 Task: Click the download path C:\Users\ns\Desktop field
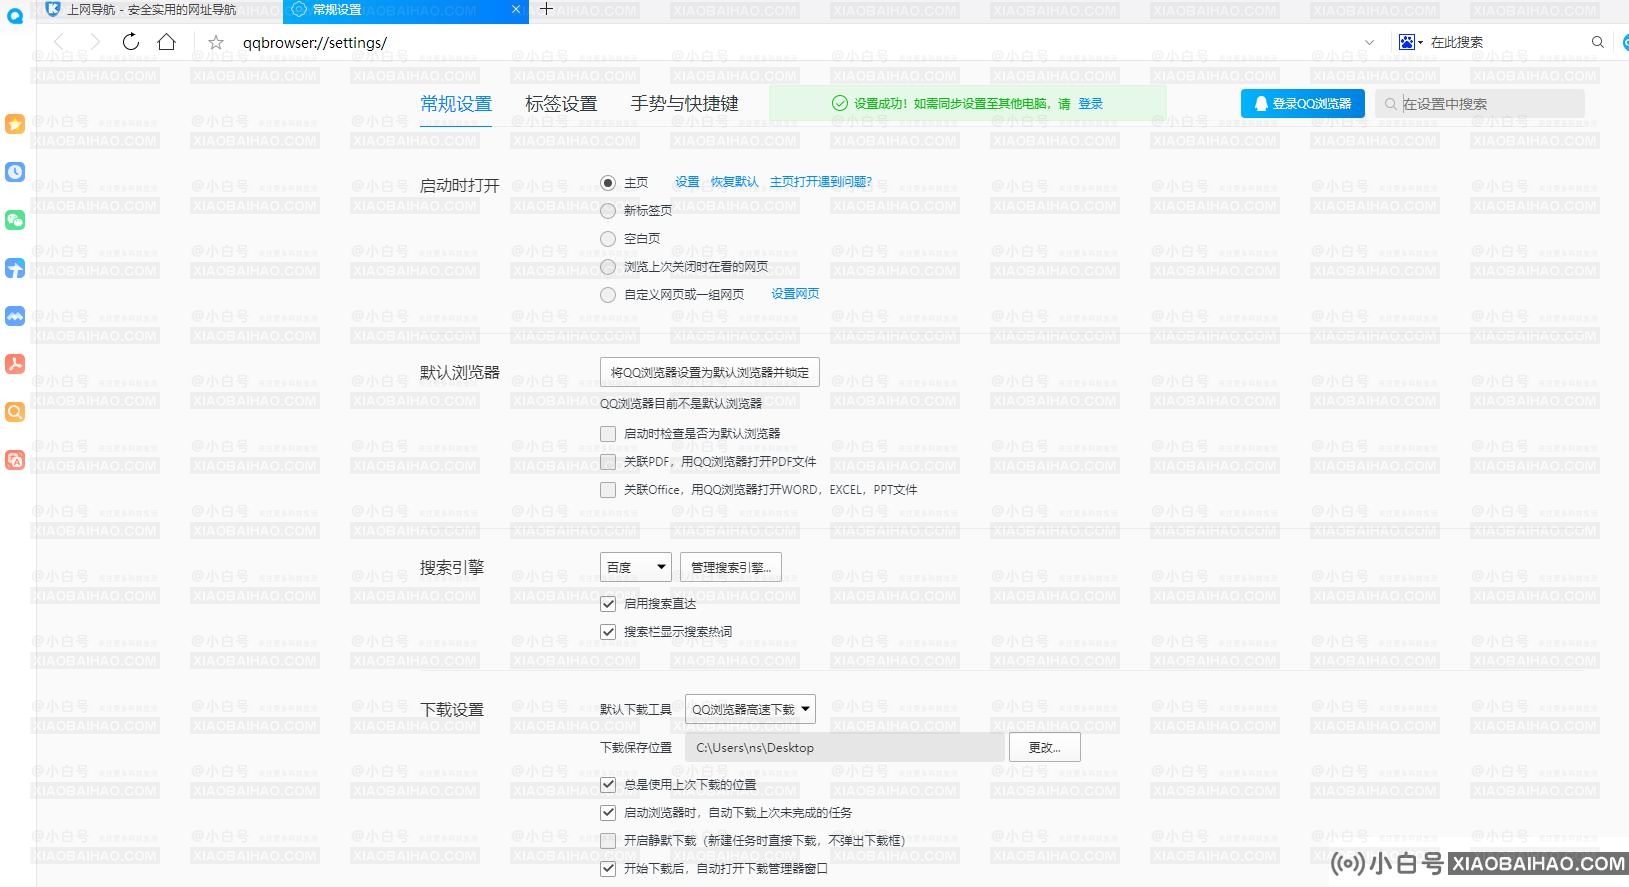pyautogui.click(x=845, y=747)
